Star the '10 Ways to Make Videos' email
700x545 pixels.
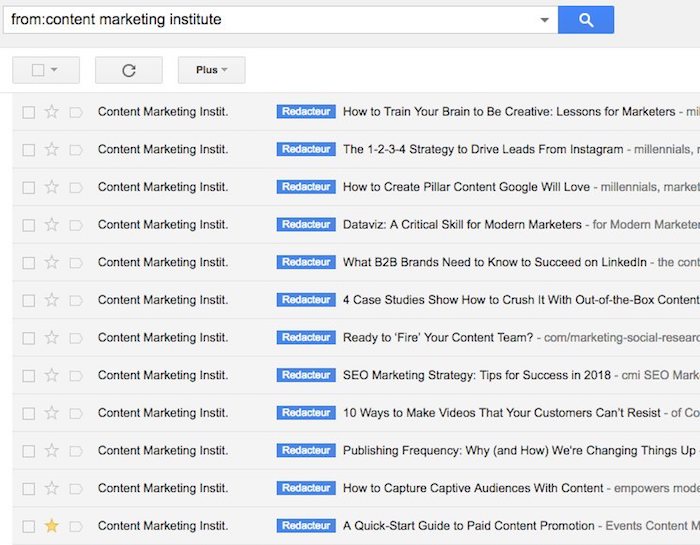(x=52, y=413)
